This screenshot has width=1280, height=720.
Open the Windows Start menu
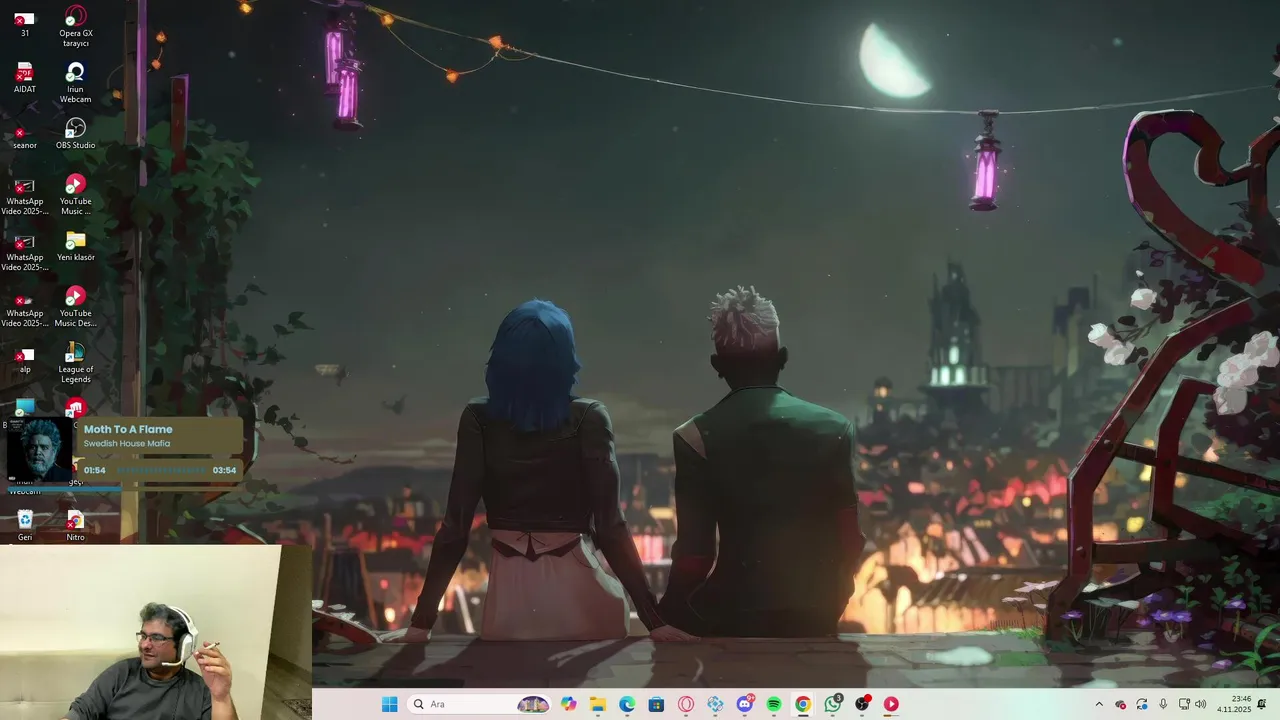pos(389,704)
